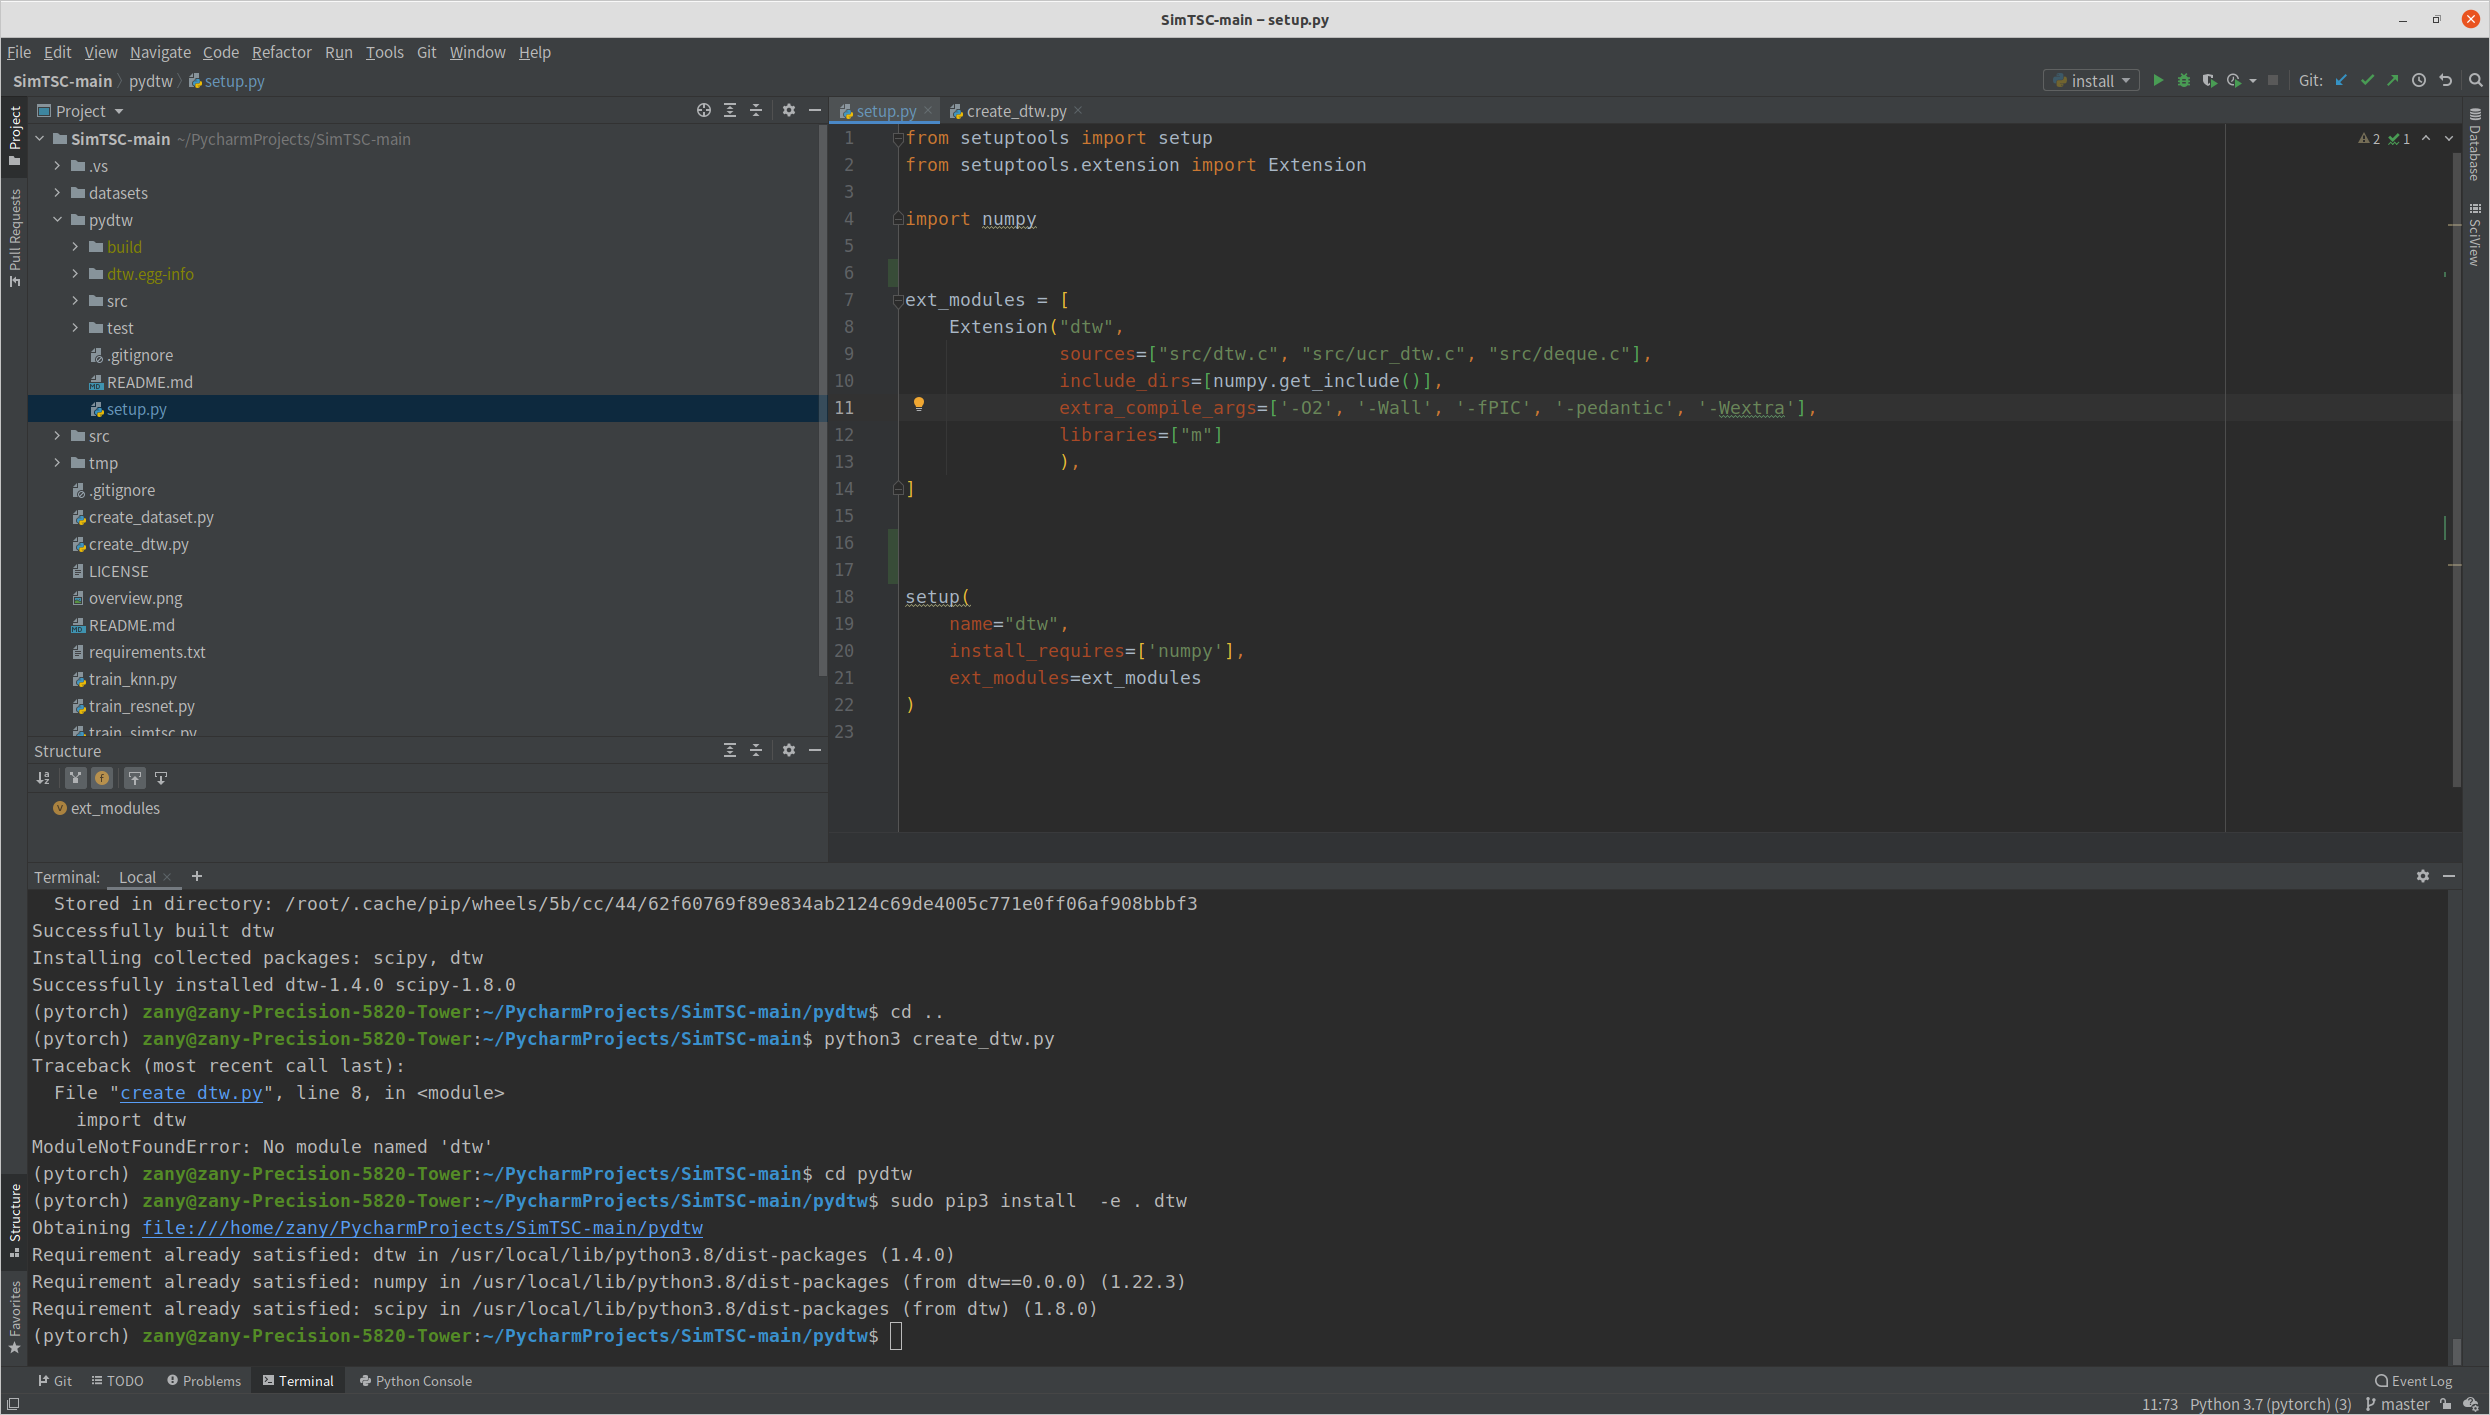Image resolution: width=2490 pixels, height=1415 pixels.
Task: Open Git Show History clock
Action: (2419, 81)
